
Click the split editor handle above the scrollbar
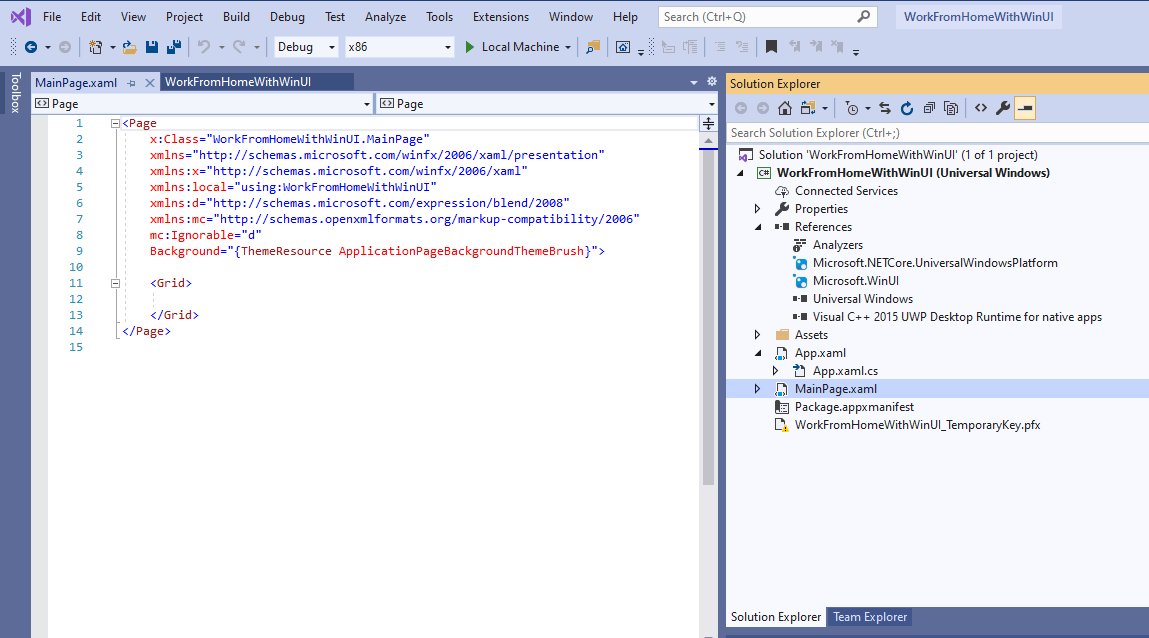[x=709, y=123]
